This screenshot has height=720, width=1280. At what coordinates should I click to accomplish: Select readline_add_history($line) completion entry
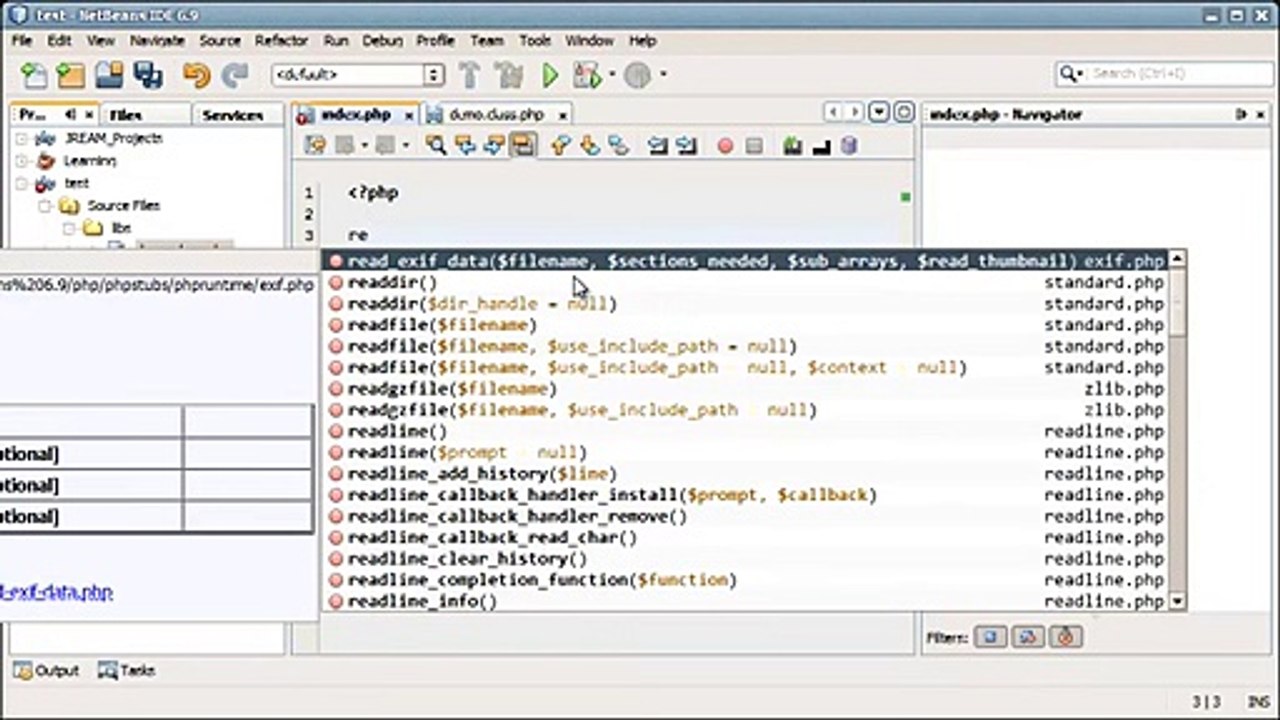746,474
